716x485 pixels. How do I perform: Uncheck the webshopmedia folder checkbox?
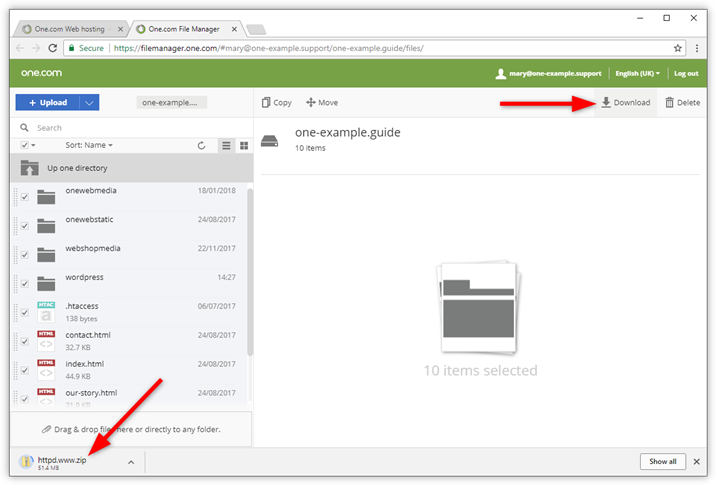(x=25, y=254)
